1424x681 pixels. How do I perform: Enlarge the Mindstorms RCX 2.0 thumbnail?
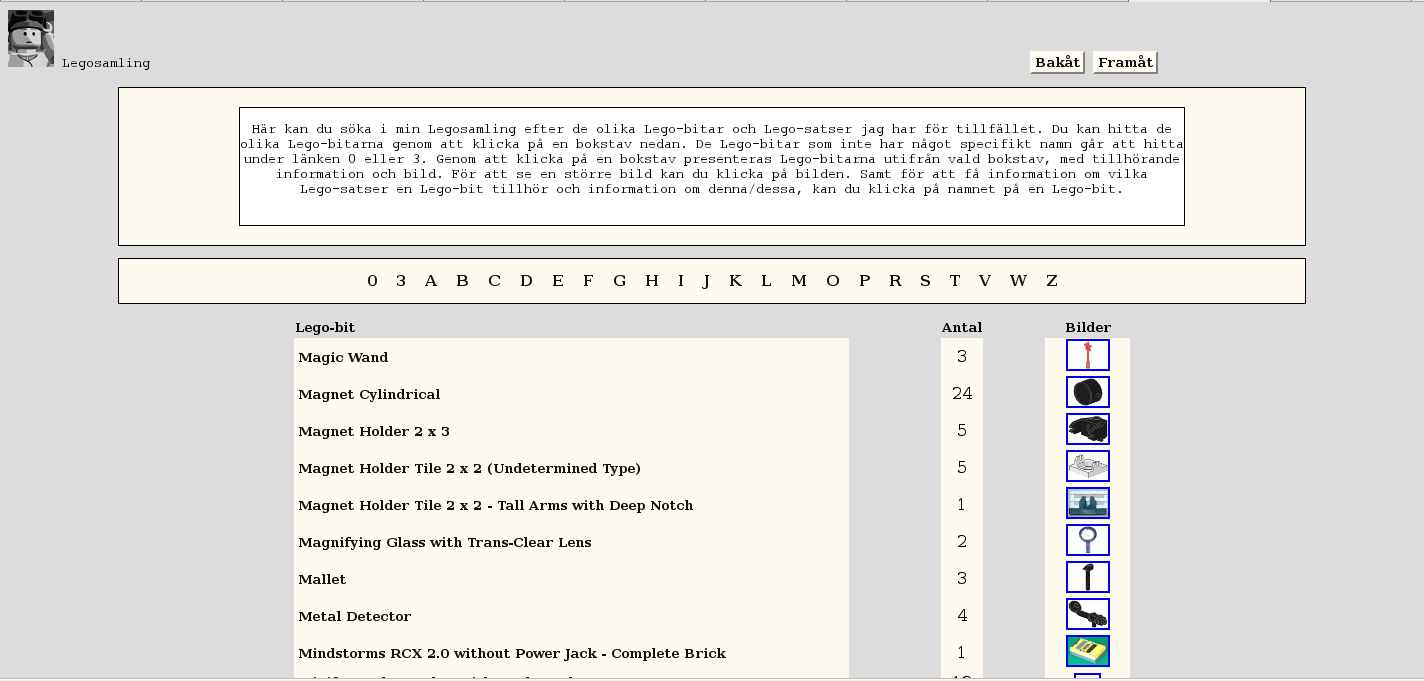coord(1088,651)
